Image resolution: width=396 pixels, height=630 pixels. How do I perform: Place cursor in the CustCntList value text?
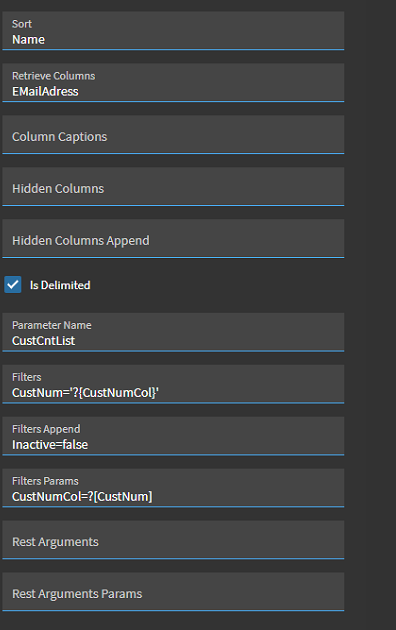(43, 341)
